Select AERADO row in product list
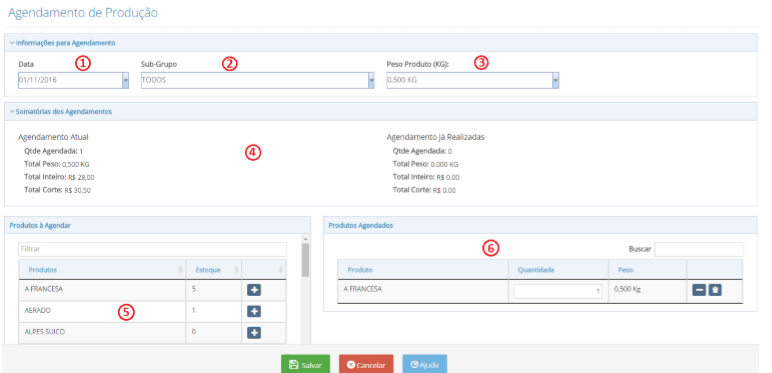The image size is (772, 373). (x=153, y=311)
